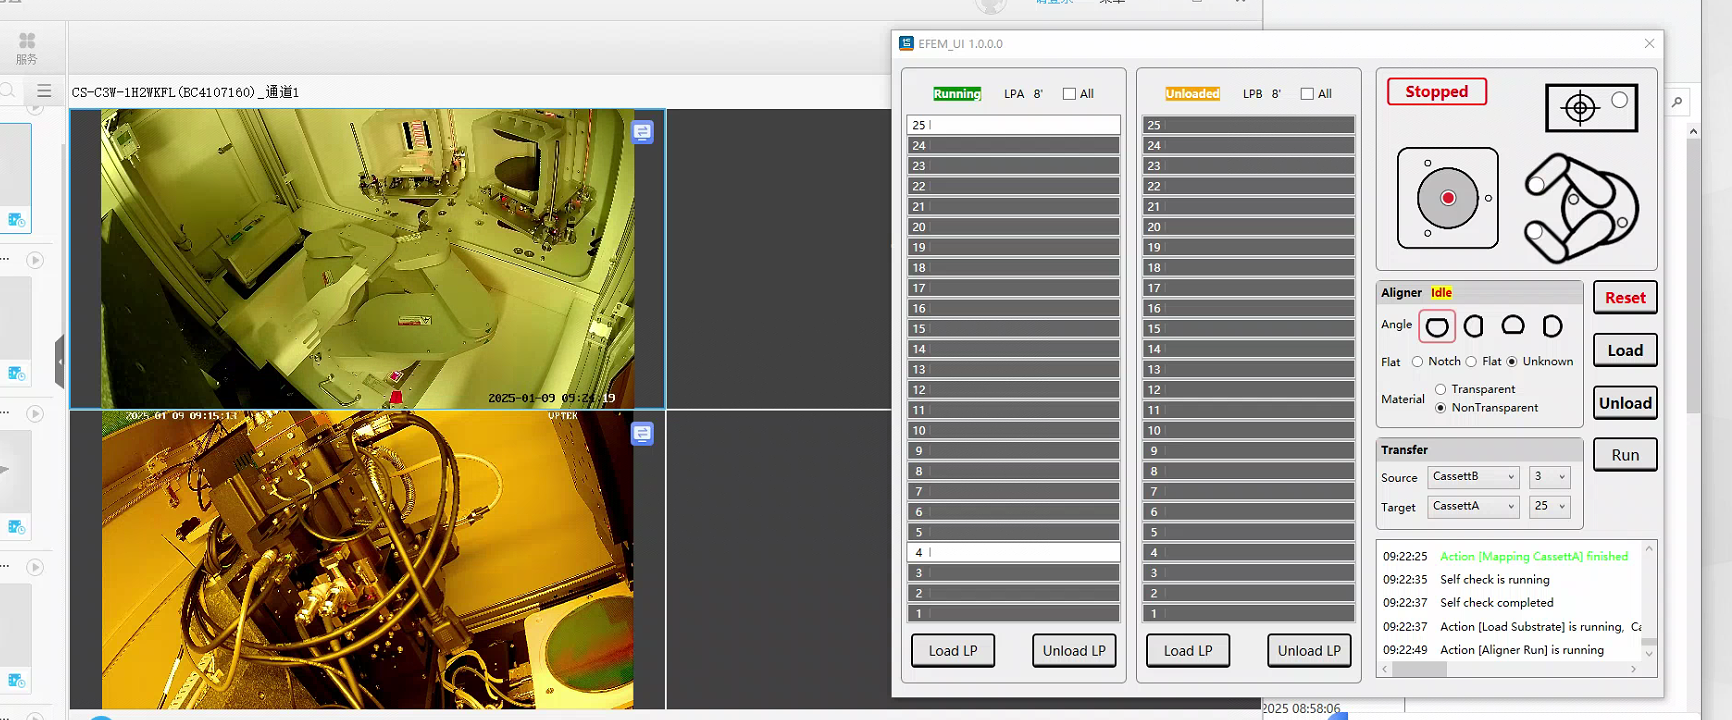Click the 'Aligner Run is running' log entry

[x=1522, y=650]
